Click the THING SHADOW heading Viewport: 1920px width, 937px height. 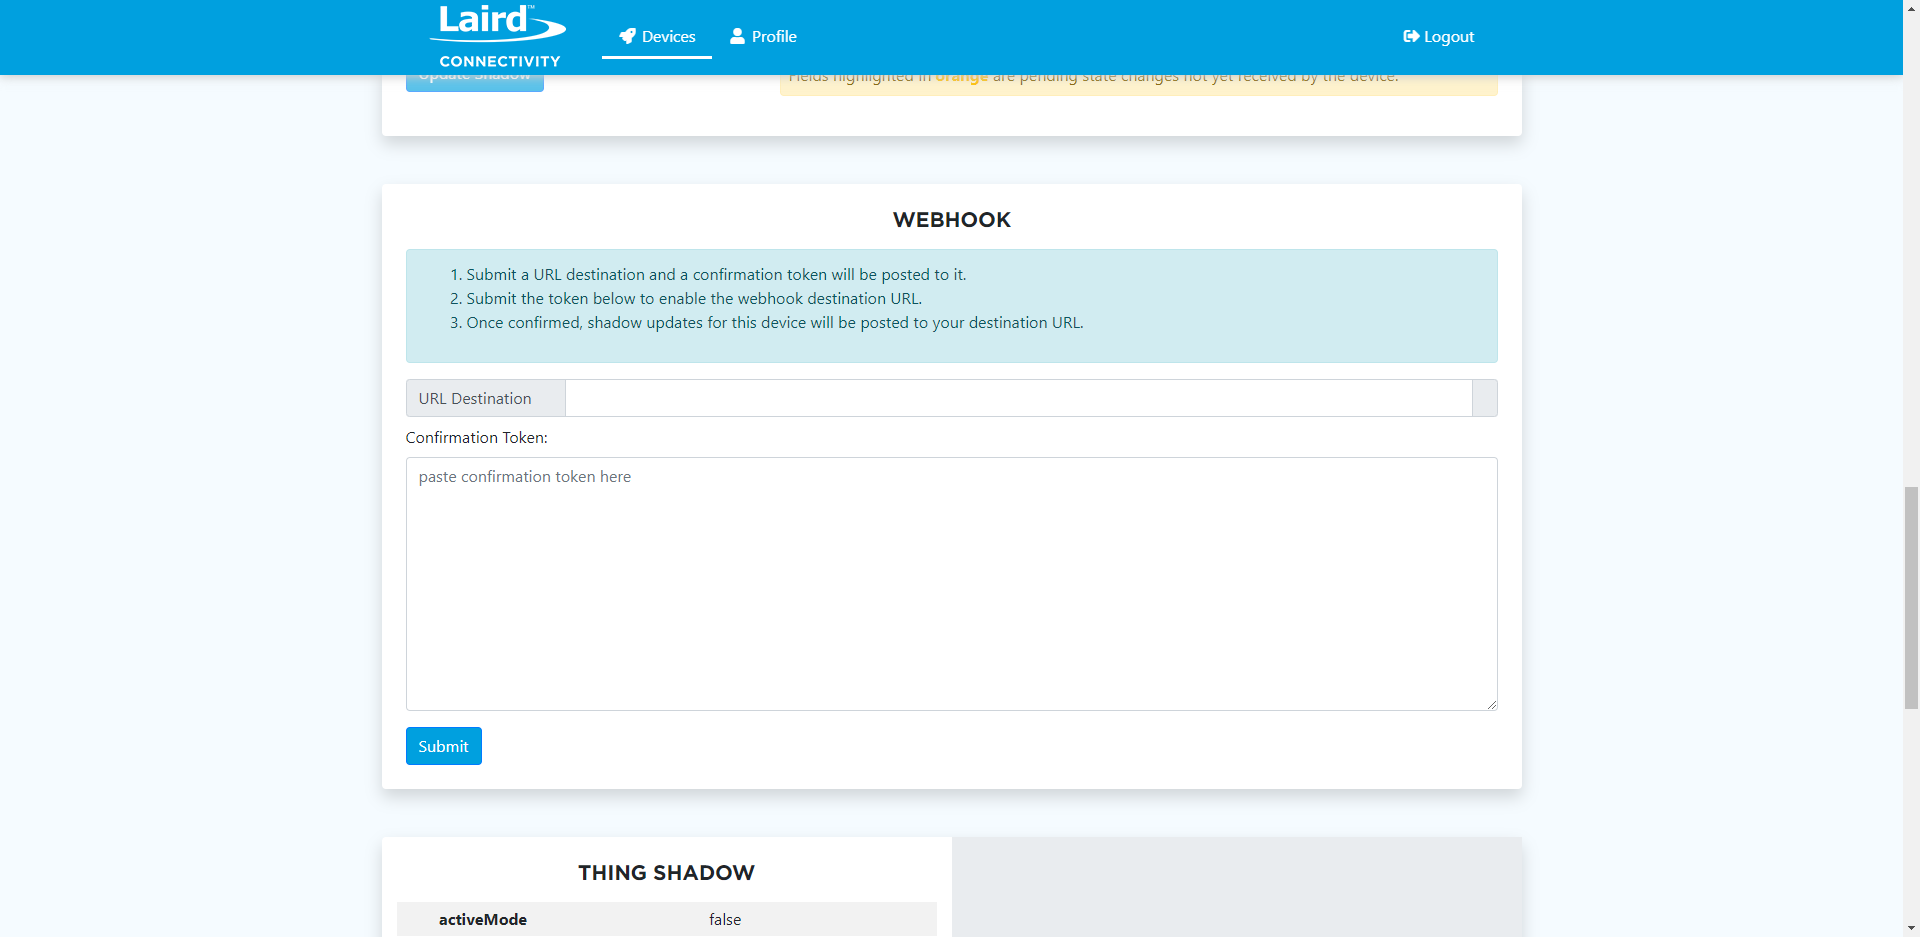pos(666,873)
